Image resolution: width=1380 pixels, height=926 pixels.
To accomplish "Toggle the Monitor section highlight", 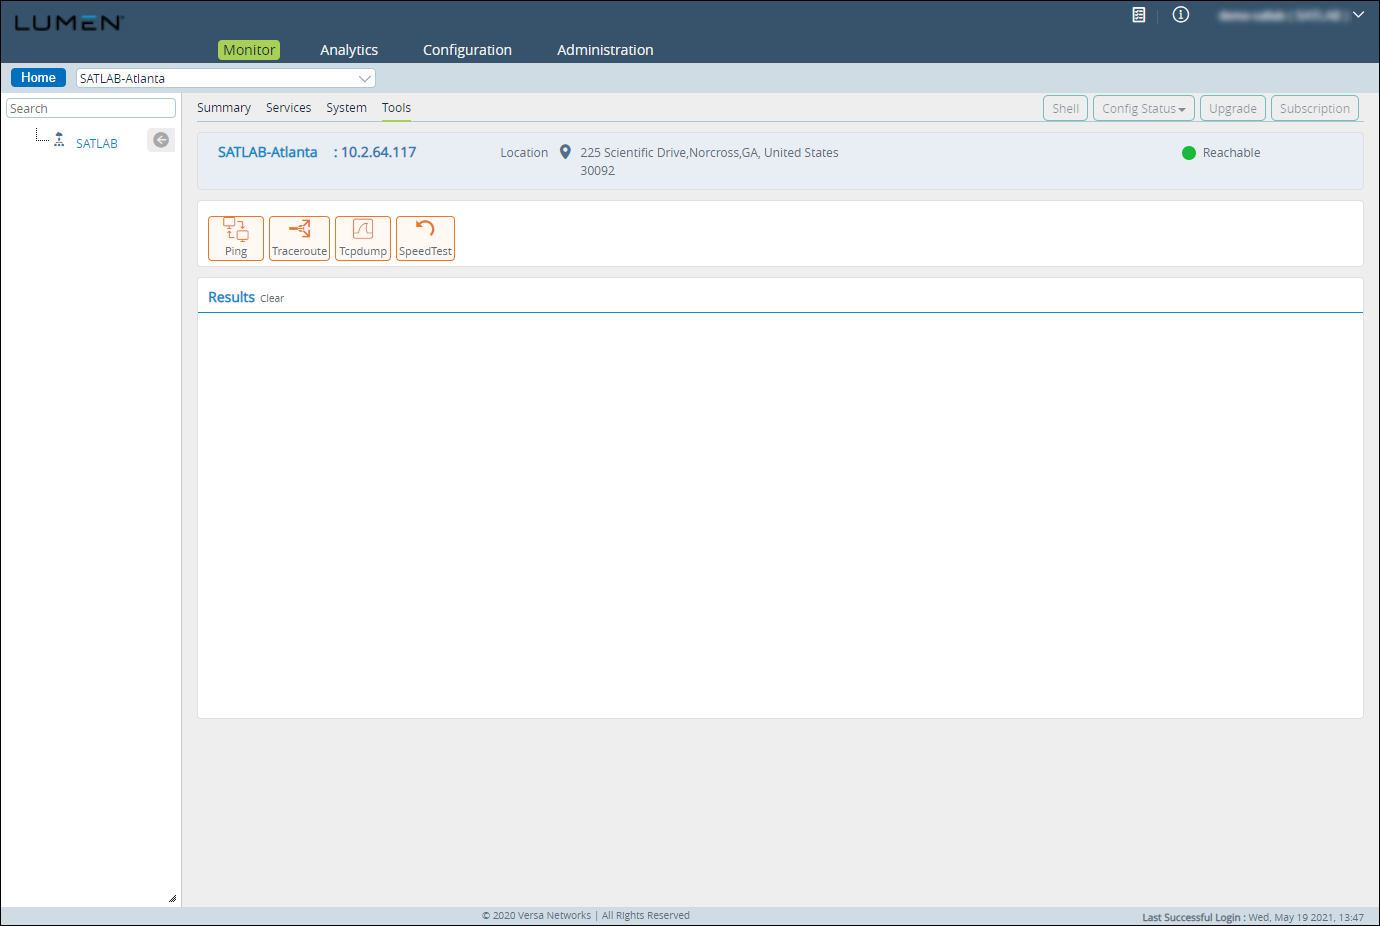I will [x=248, y=49].
